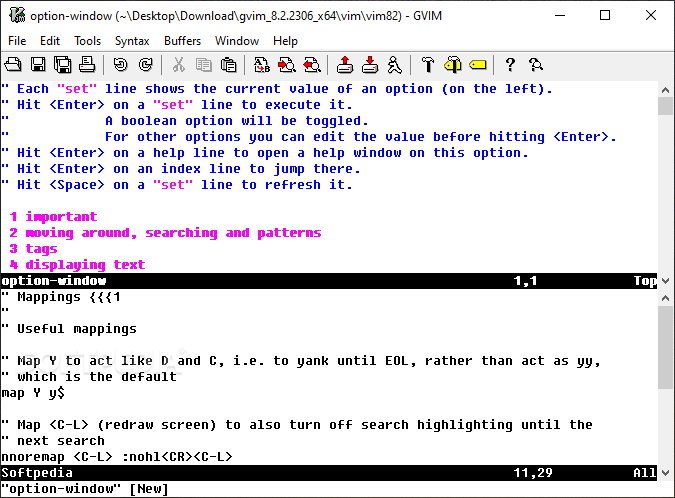Search help using find-help icon
Viewport: 675px width, 498px height.
(x=536, y=65)
